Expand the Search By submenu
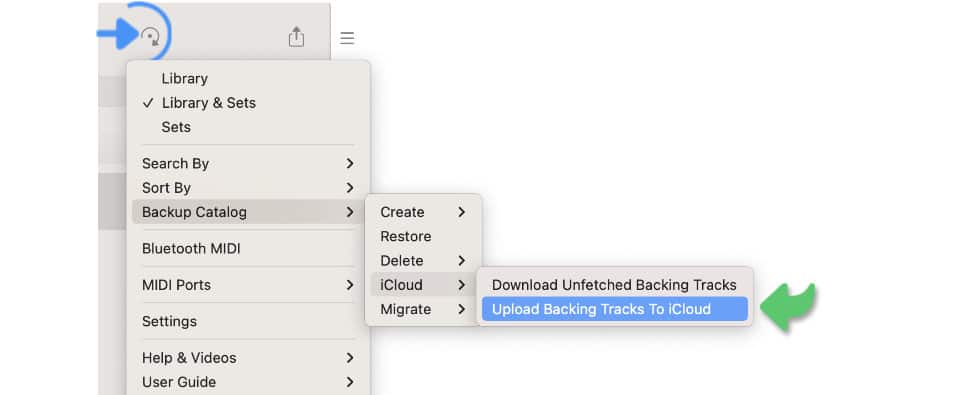Image resolution: width=963 pixels, height=395 pixels. tap(248, 163)
